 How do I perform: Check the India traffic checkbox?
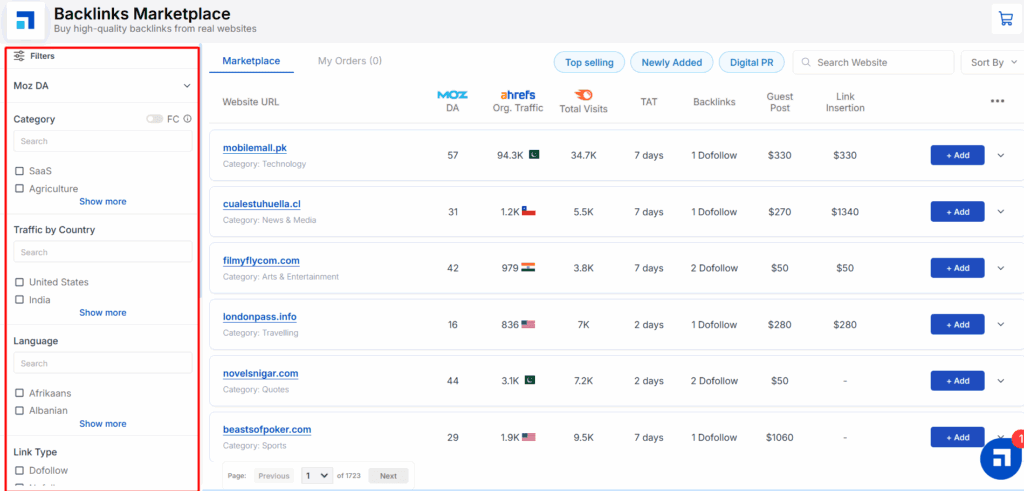[20, 300]
